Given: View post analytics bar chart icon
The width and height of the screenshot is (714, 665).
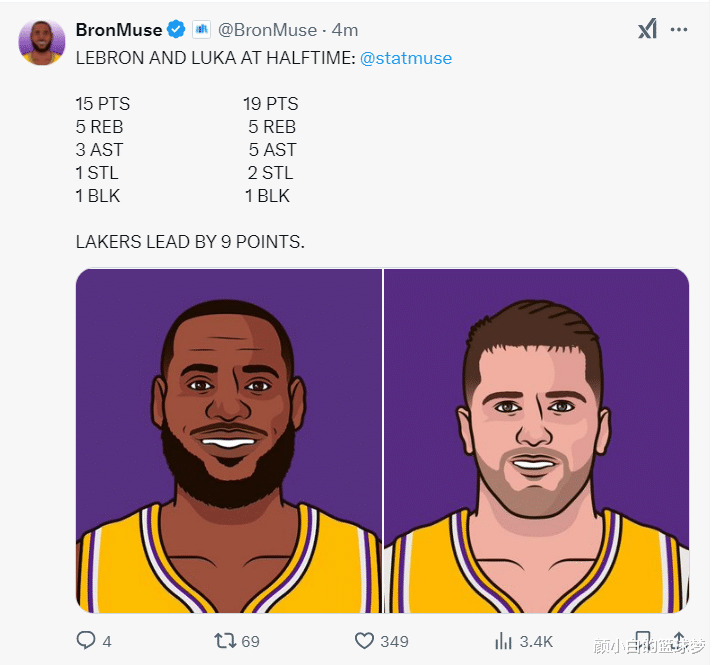Looking at the screenshot, I should point(503,641).
